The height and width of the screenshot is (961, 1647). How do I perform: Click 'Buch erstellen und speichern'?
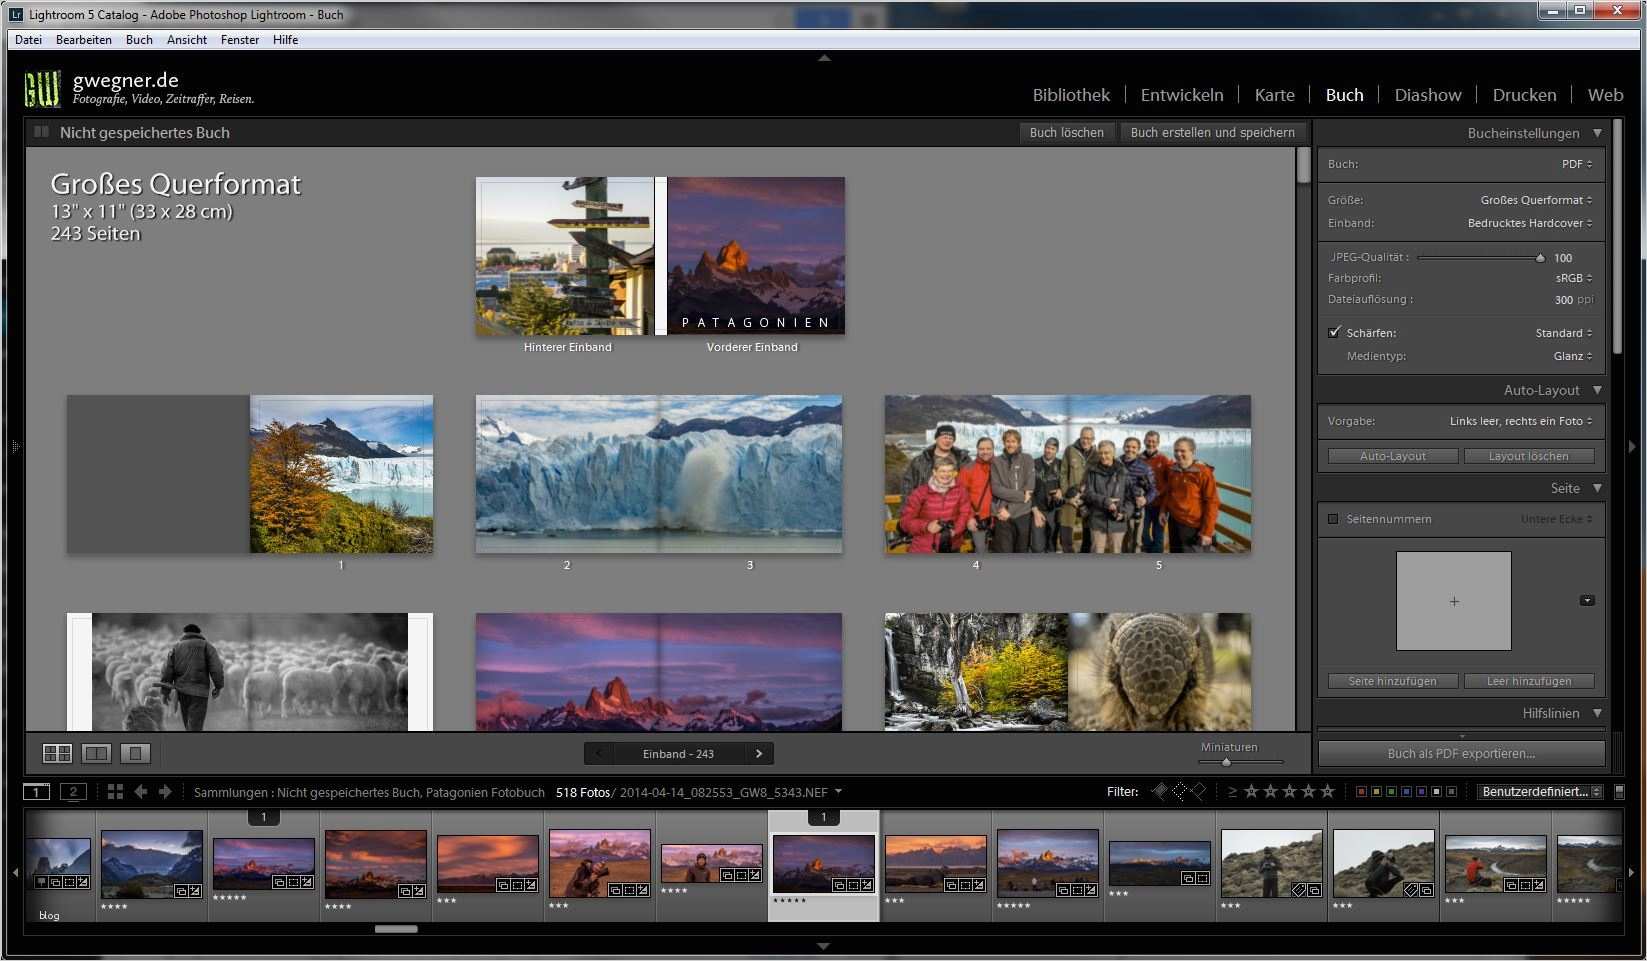click(x=1212, y=131)
